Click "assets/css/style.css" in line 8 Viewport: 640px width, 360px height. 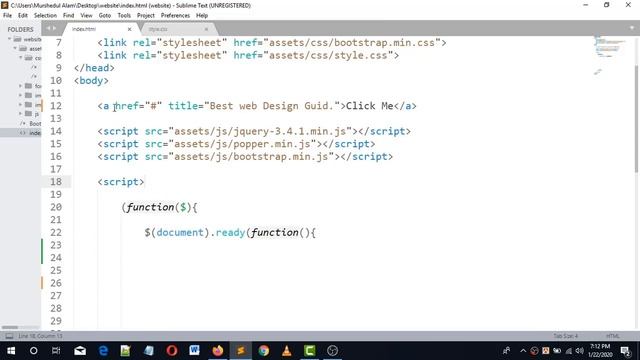point(328,55)
